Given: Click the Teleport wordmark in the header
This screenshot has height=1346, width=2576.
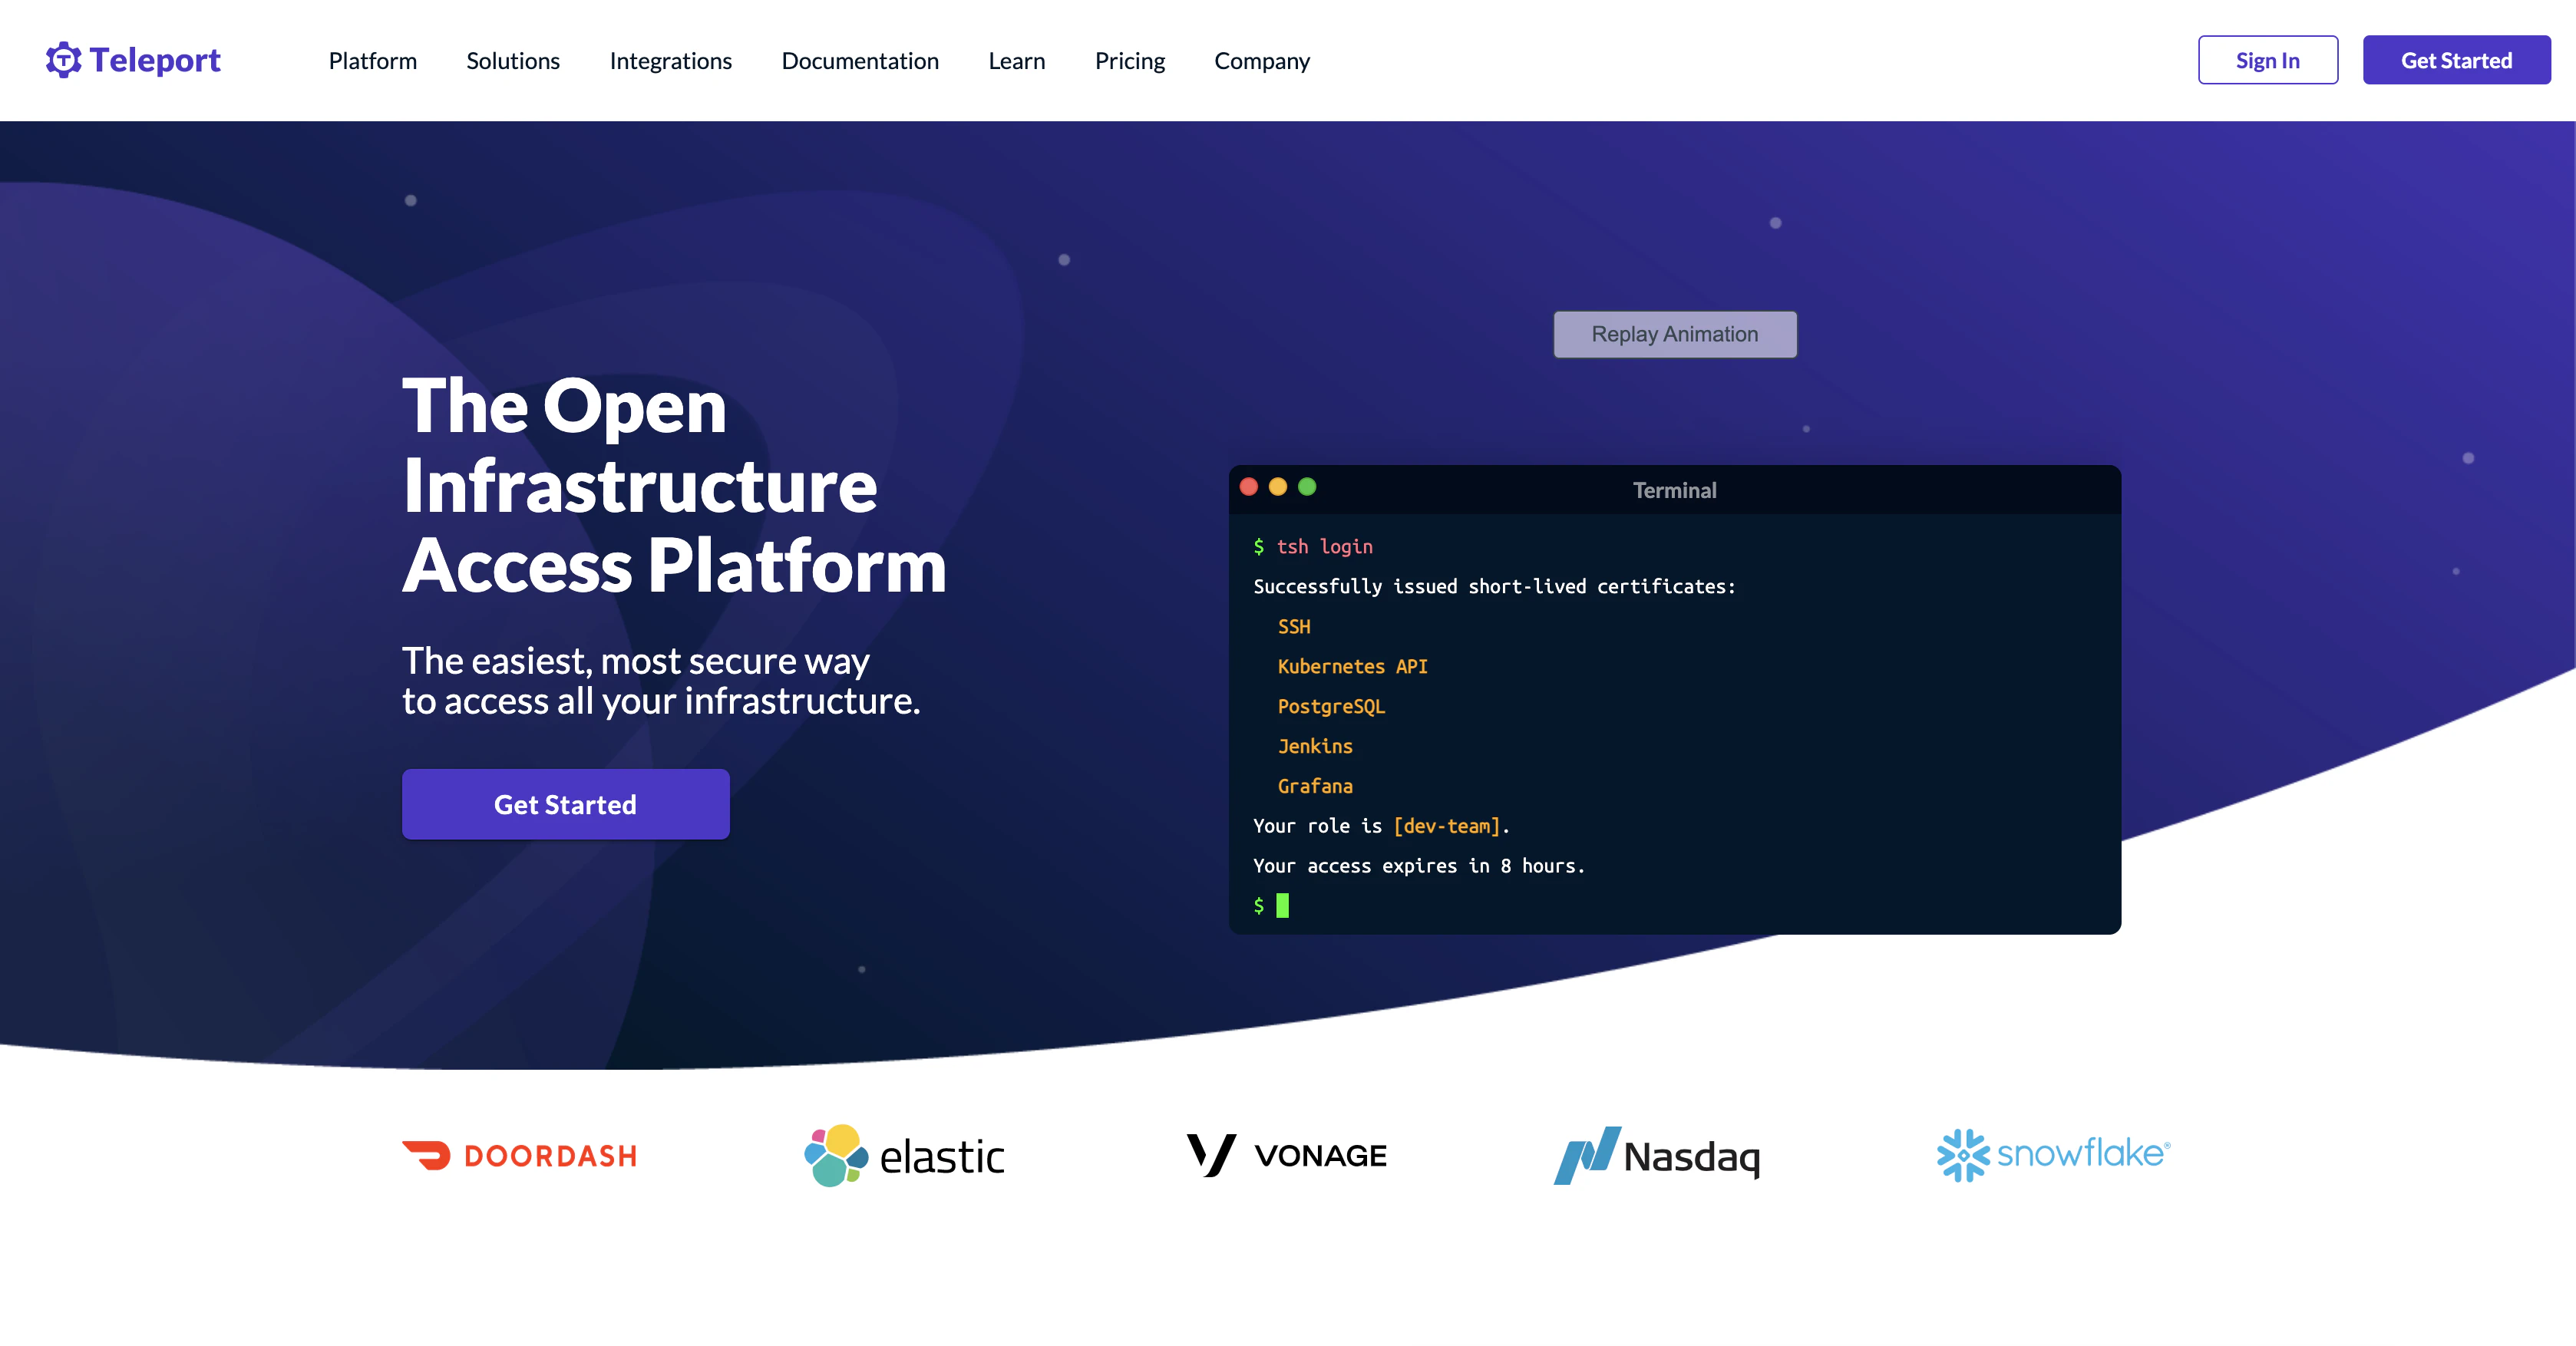Looking at the screenshot, I should coord(155,60).
